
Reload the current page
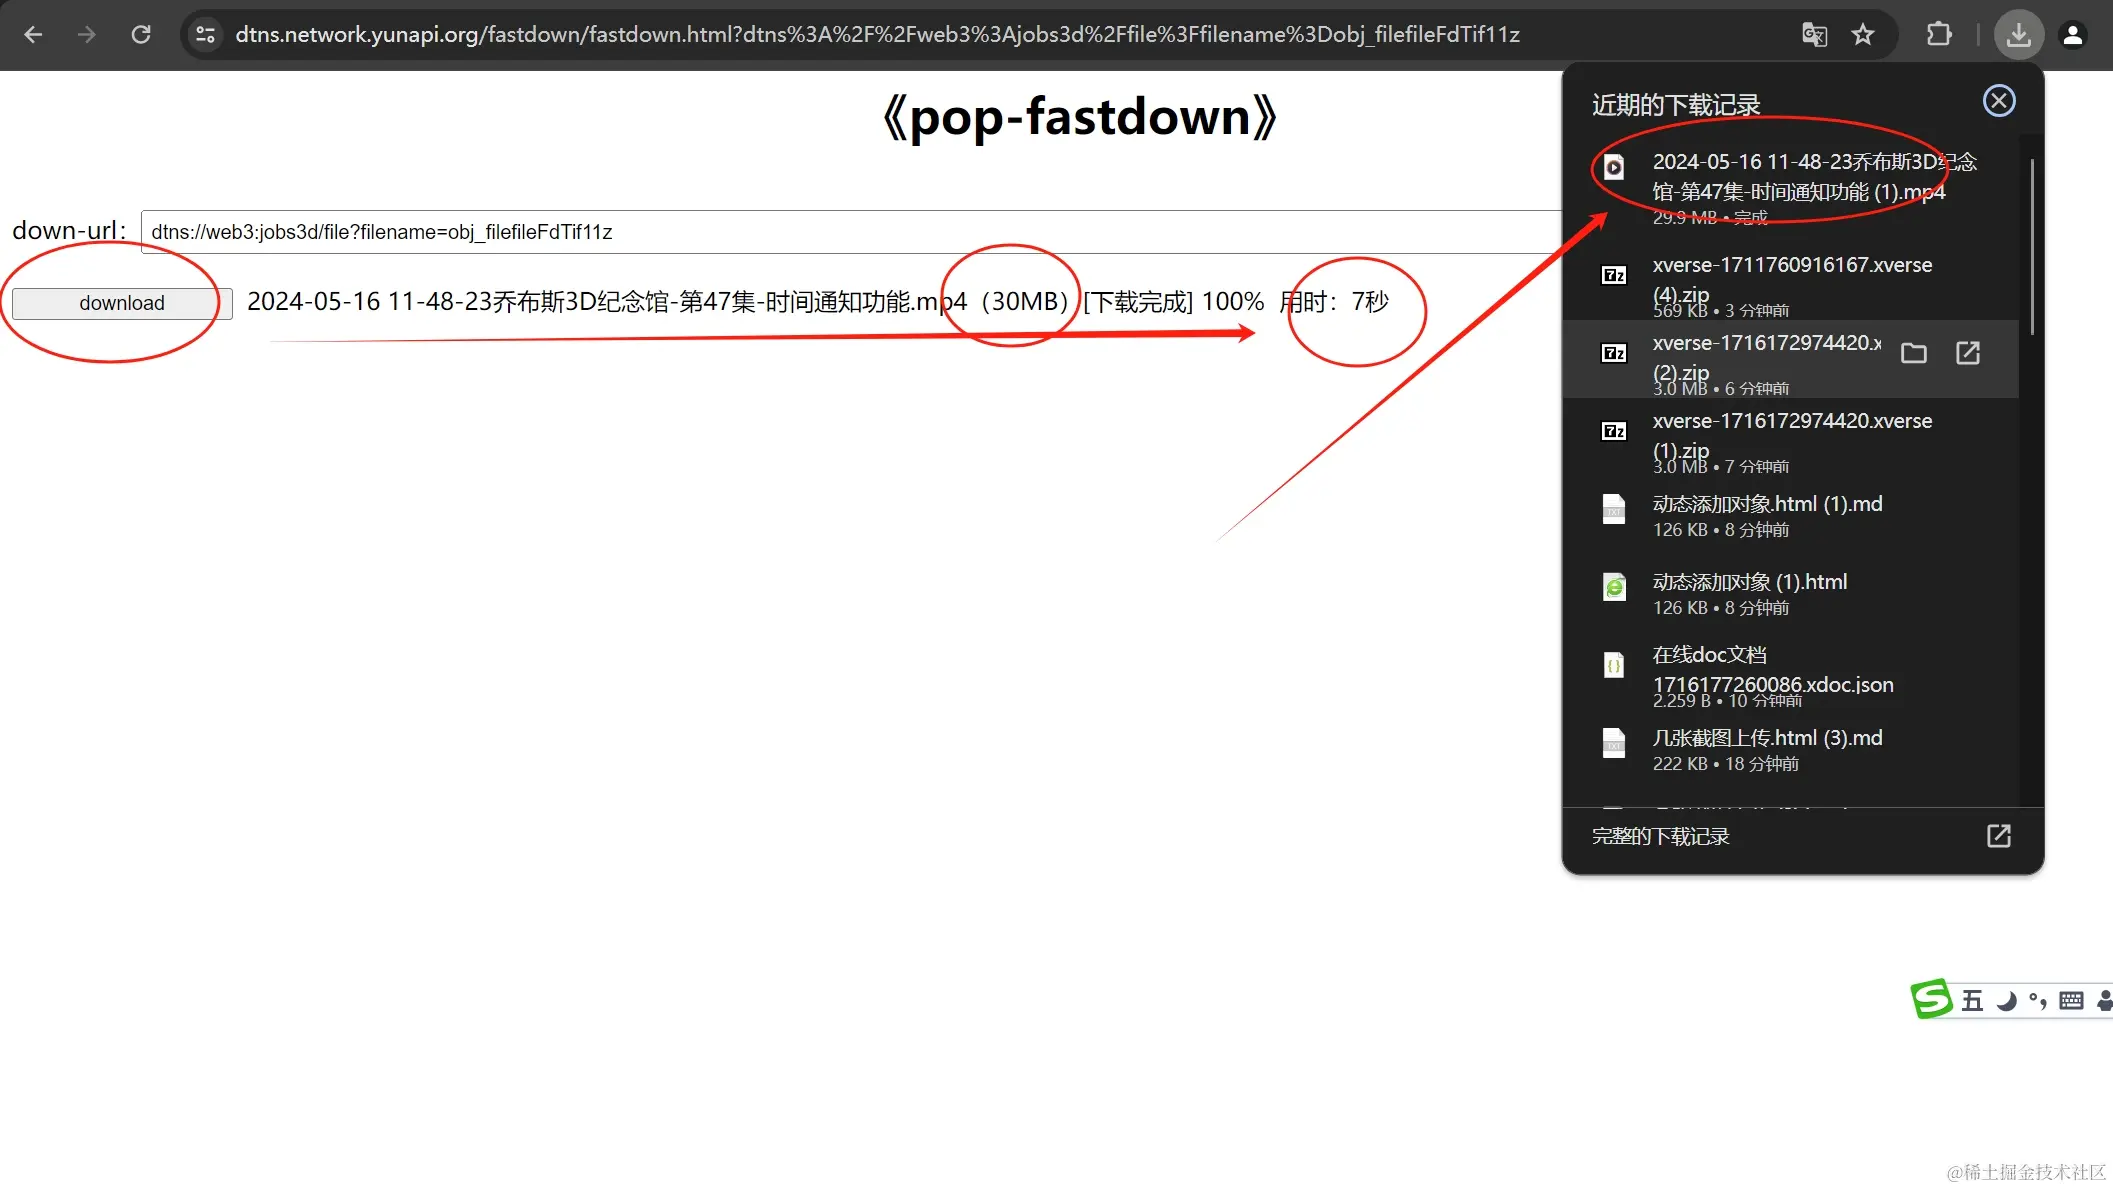click(x=141, y=35)
